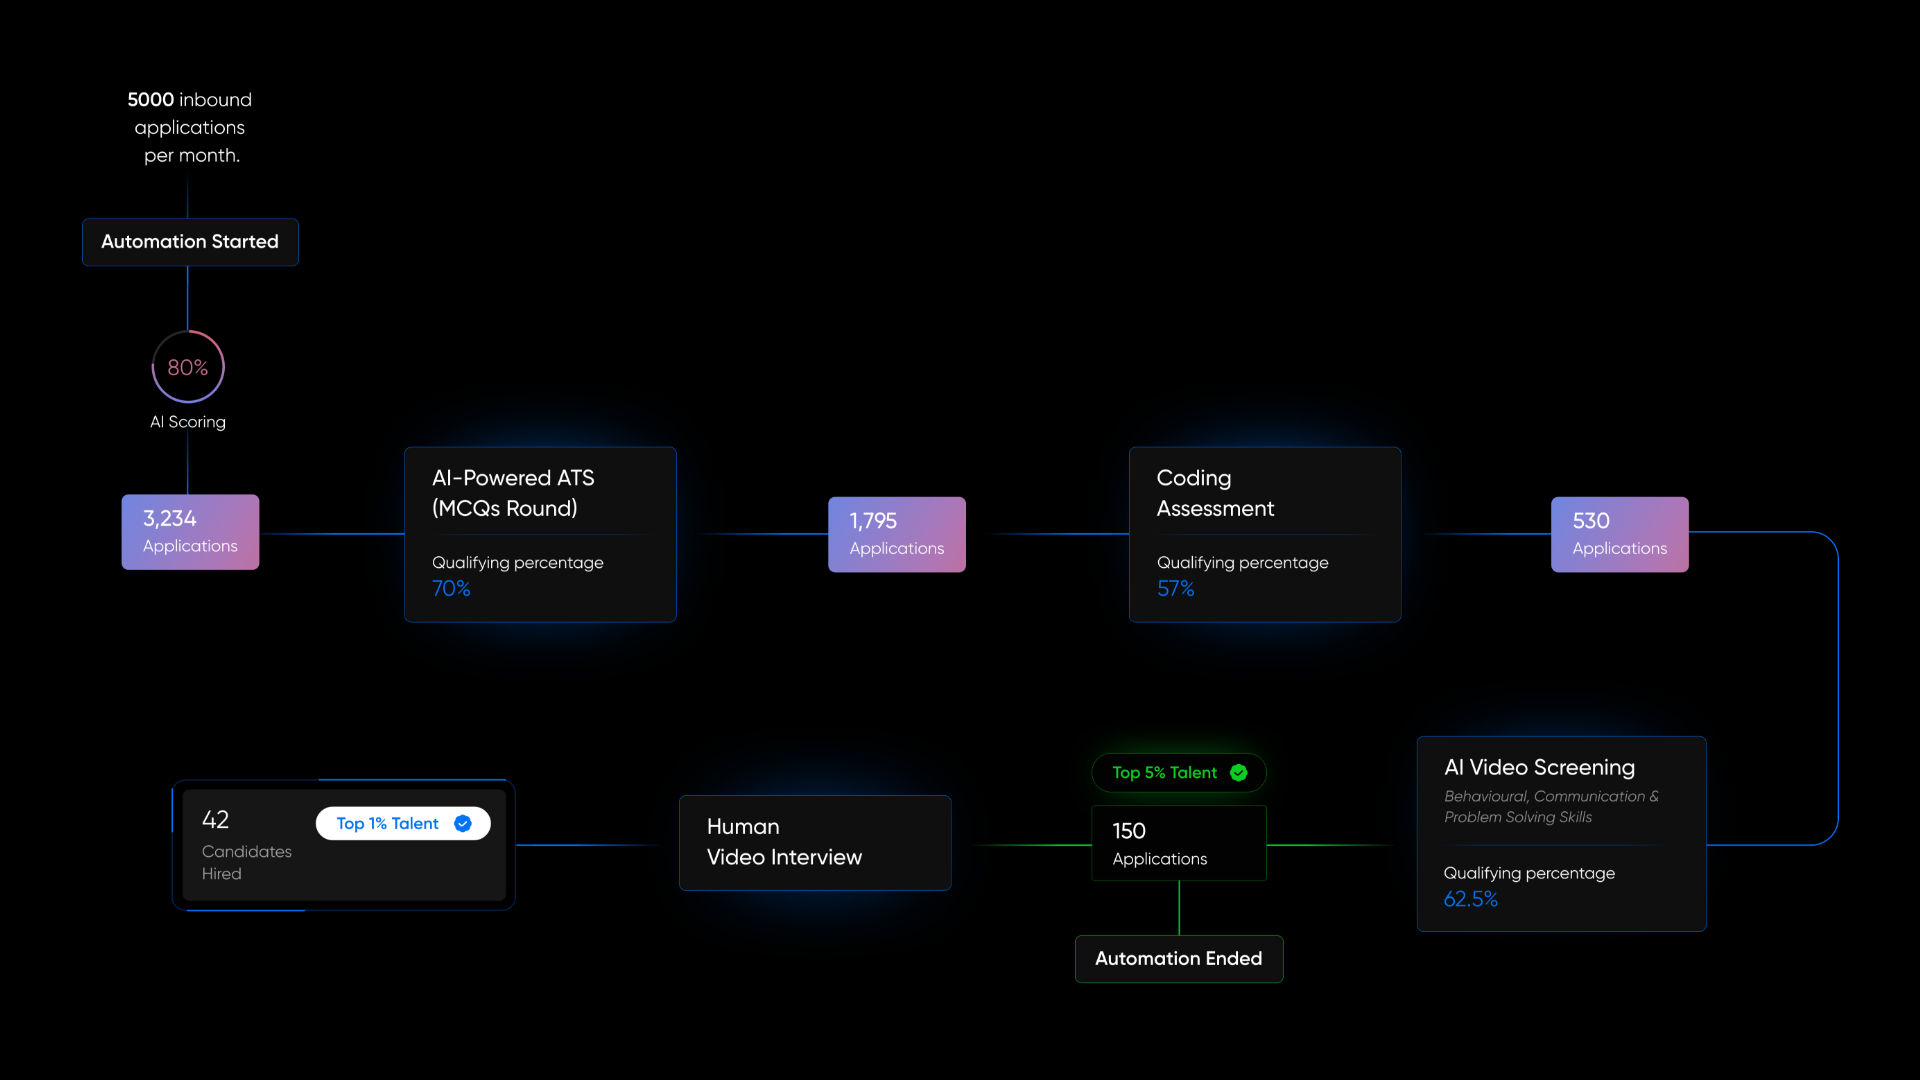The image size is (1920, 1080).
Task: Click the Human Video Interview box
Action: pos(814,842)
